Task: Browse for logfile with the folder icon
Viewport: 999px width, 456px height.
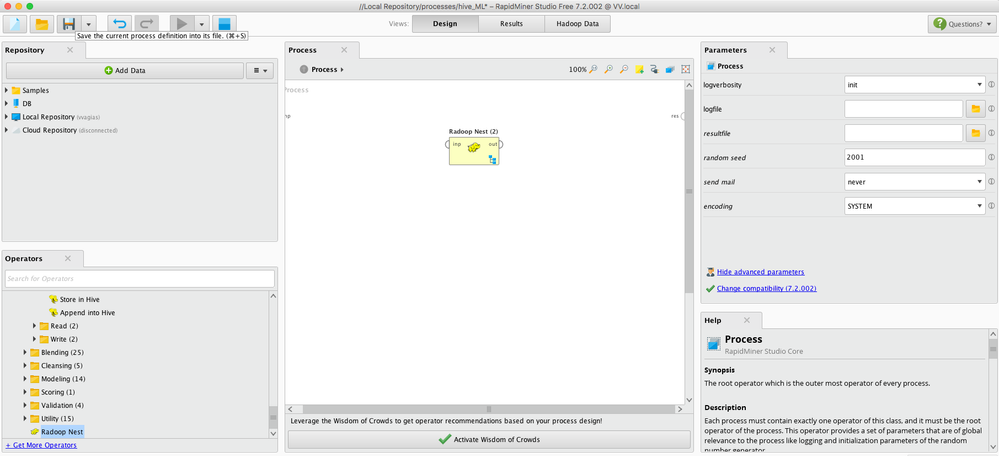Action: coord(975,109)
